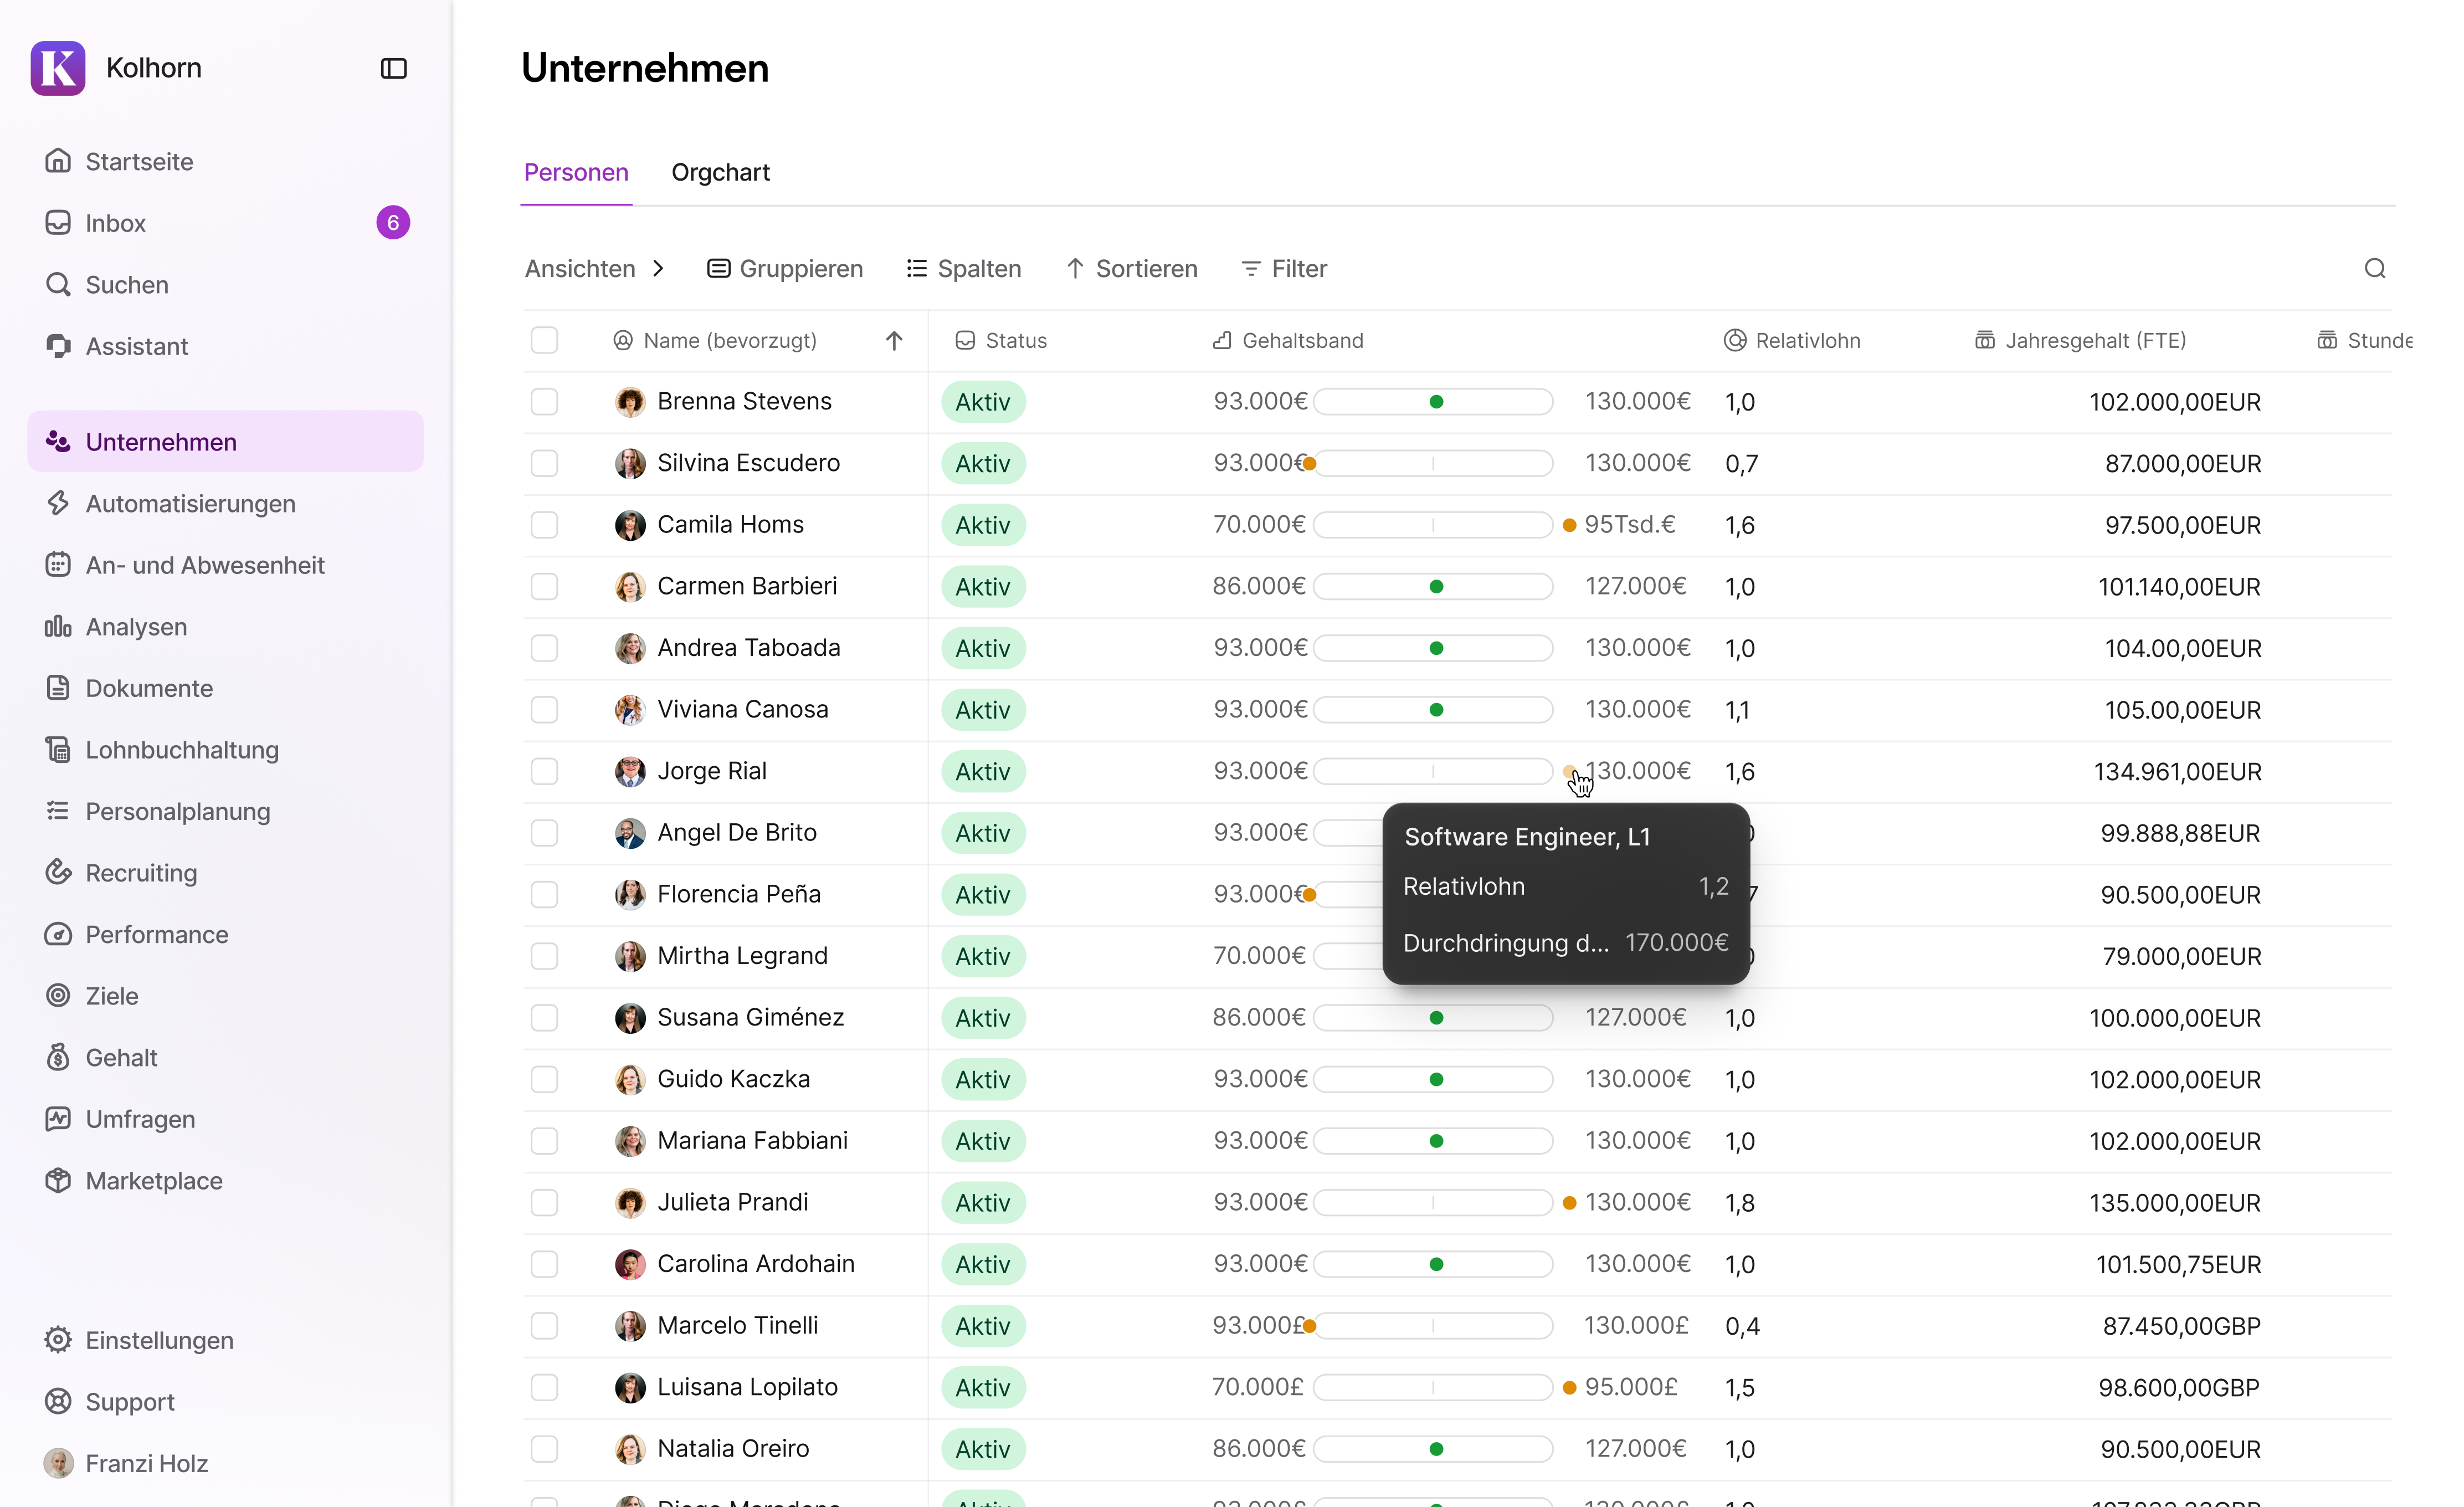
Task: Open the Spalten columns dropdown
Action: pyautogui.click(x=964, y=268)
